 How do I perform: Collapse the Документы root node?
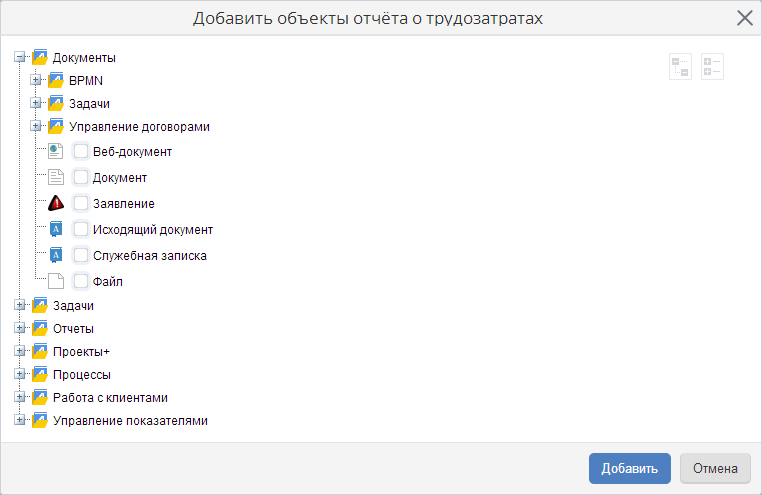pos(19,58)
